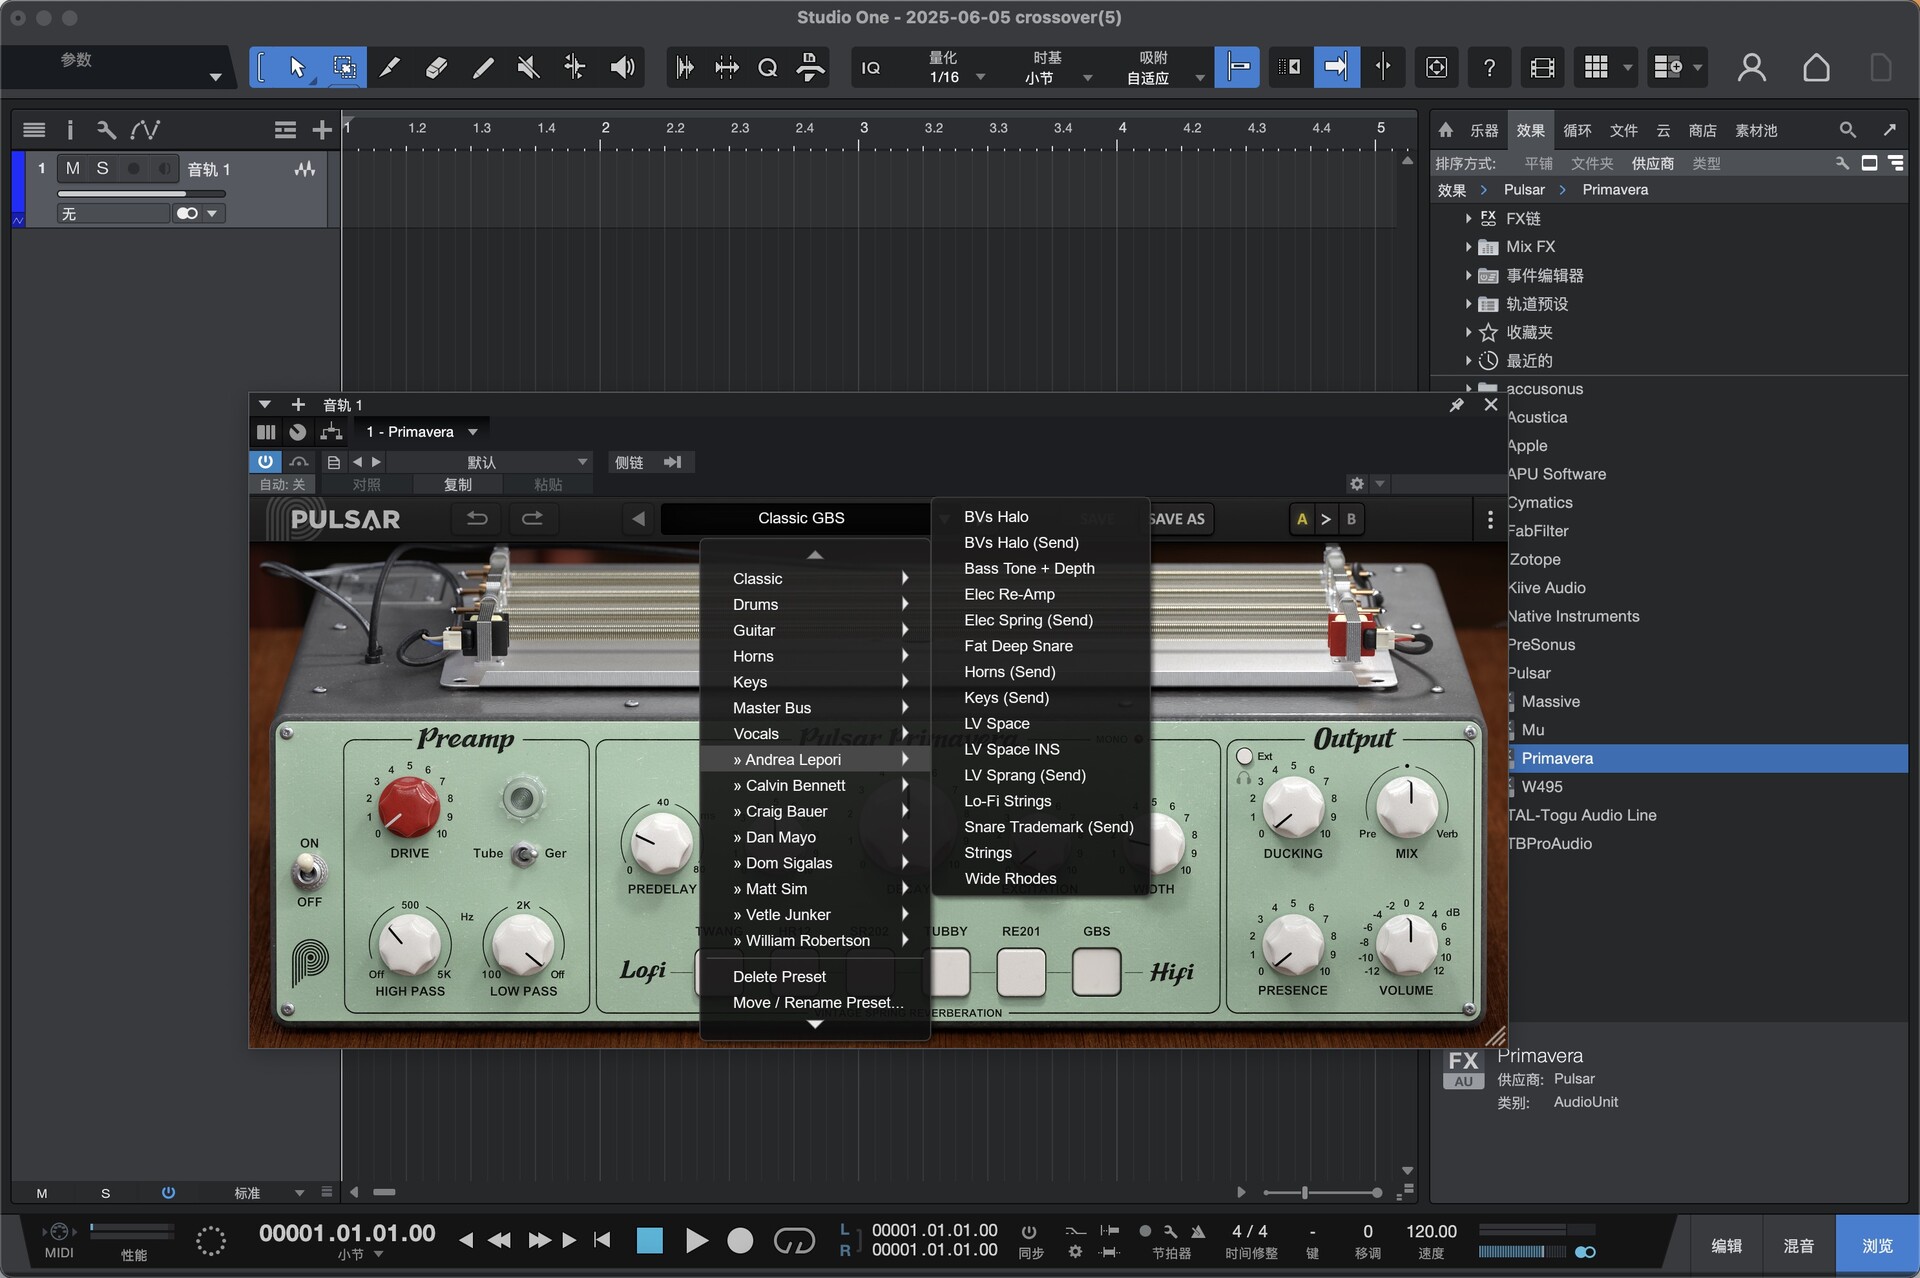The image size is (1920, 1278).
Task: Search the browser with magnifier icon
Action: coord(1847,130)
